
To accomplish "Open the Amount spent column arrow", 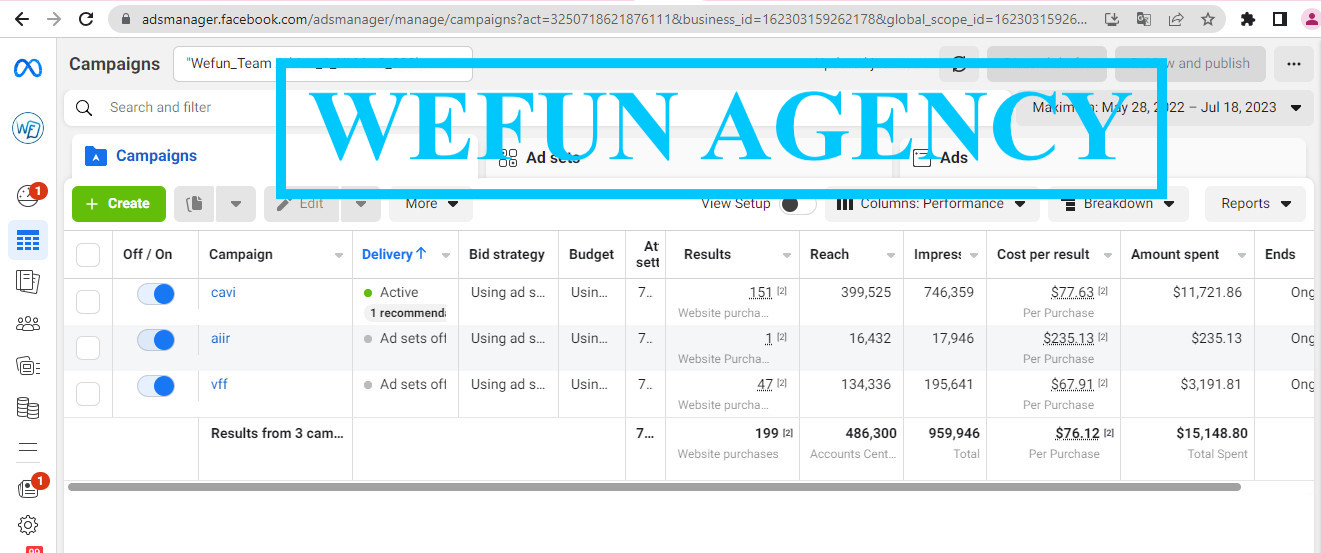I will point(1242,256).
